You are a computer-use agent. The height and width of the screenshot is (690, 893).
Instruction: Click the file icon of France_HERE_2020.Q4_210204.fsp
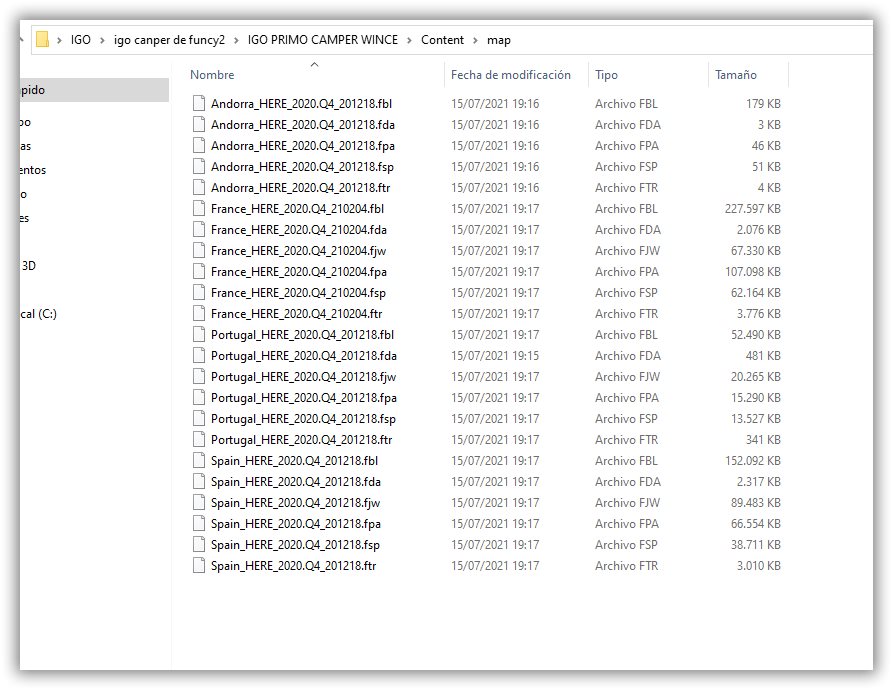(199, 293)
